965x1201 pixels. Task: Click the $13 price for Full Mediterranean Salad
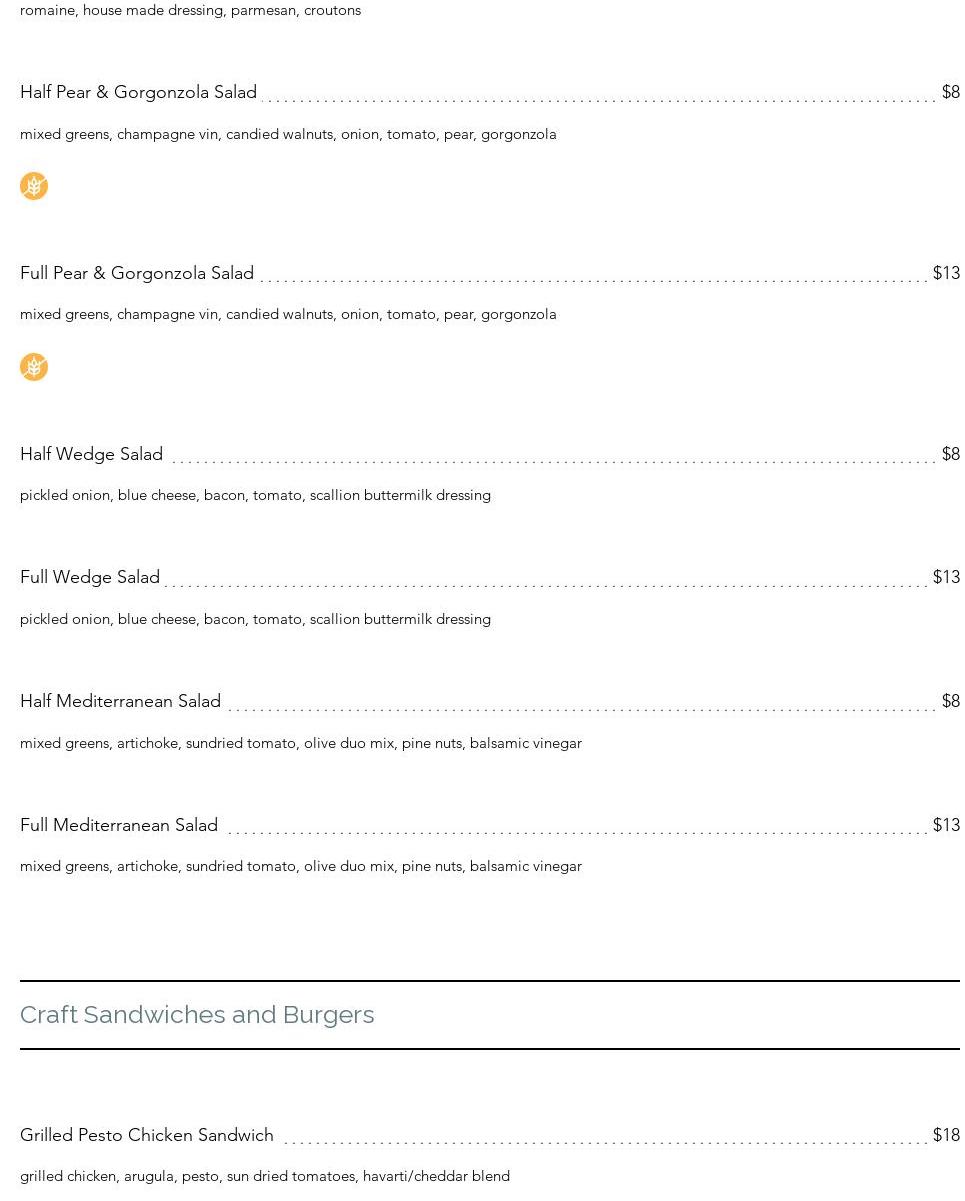tap(946, 825)
